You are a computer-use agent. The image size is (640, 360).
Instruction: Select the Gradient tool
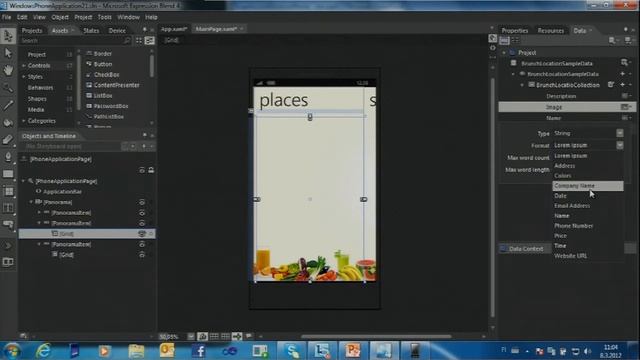8,140
